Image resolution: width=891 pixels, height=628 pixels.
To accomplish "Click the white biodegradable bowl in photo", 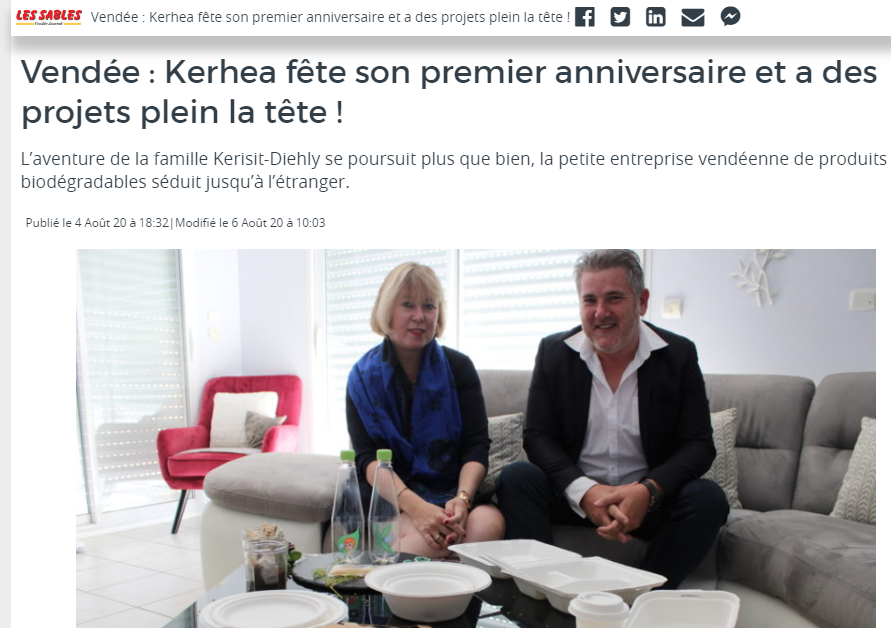I will coord(427,590).
